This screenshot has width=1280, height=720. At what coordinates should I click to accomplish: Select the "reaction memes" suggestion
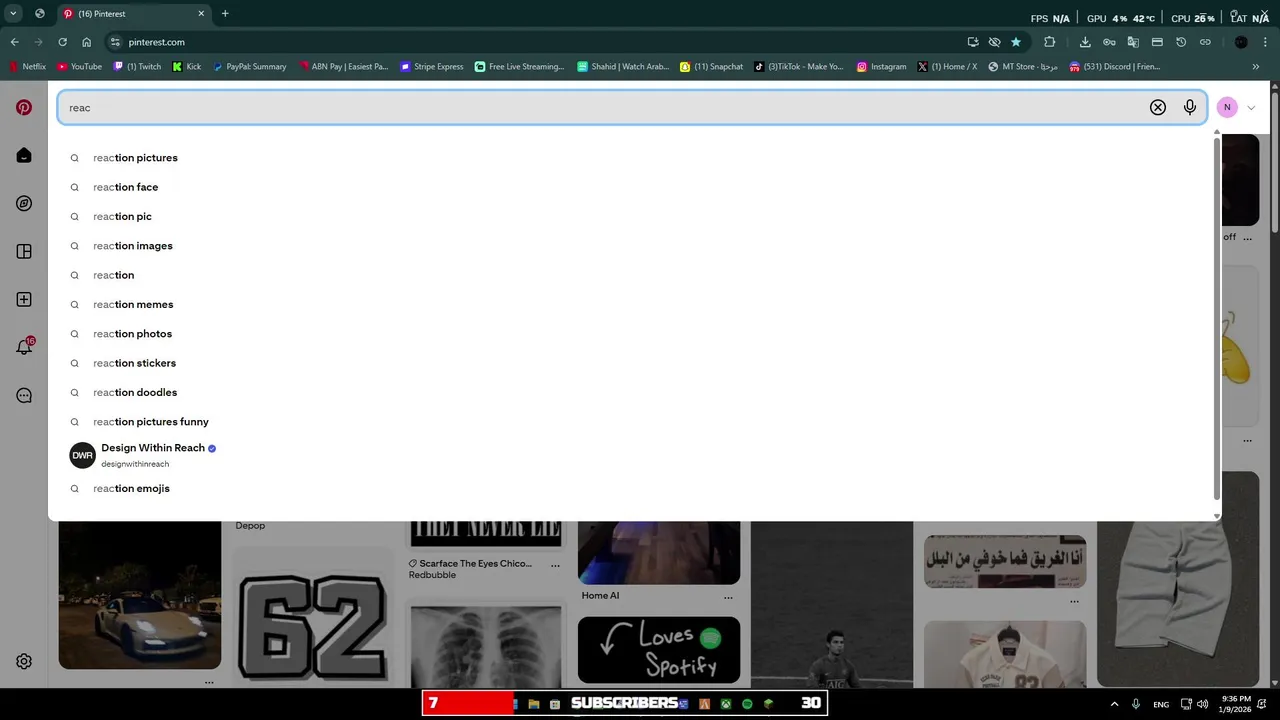(x=133, y=304)
